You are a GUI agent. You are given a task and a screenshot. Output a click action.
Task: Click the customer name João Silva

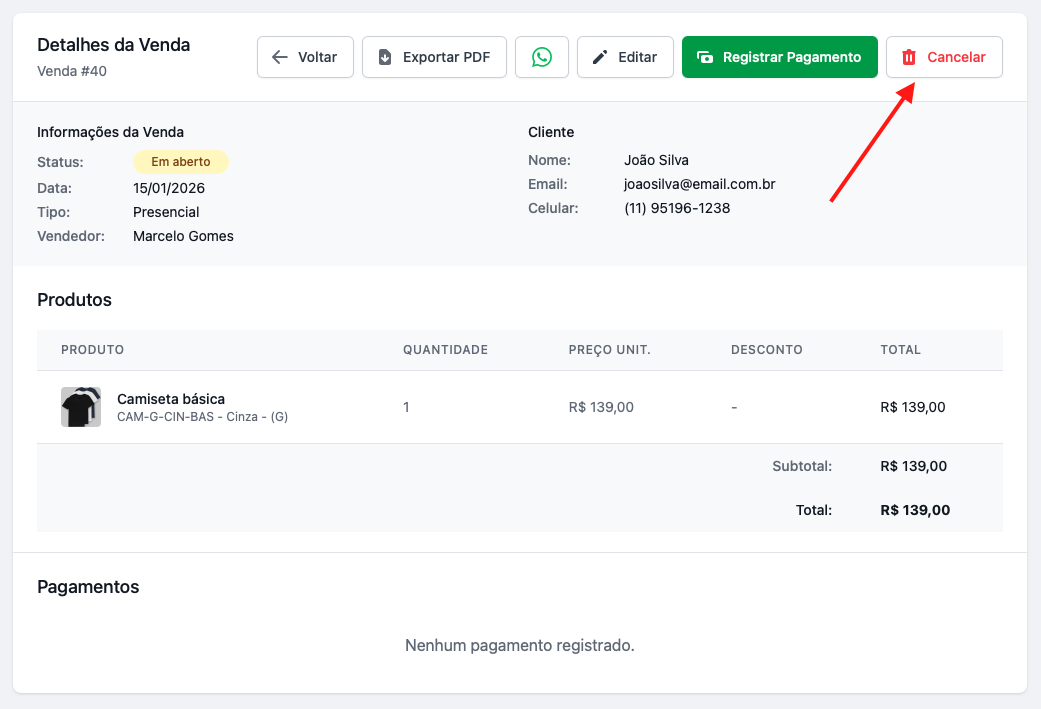point(656,160)
